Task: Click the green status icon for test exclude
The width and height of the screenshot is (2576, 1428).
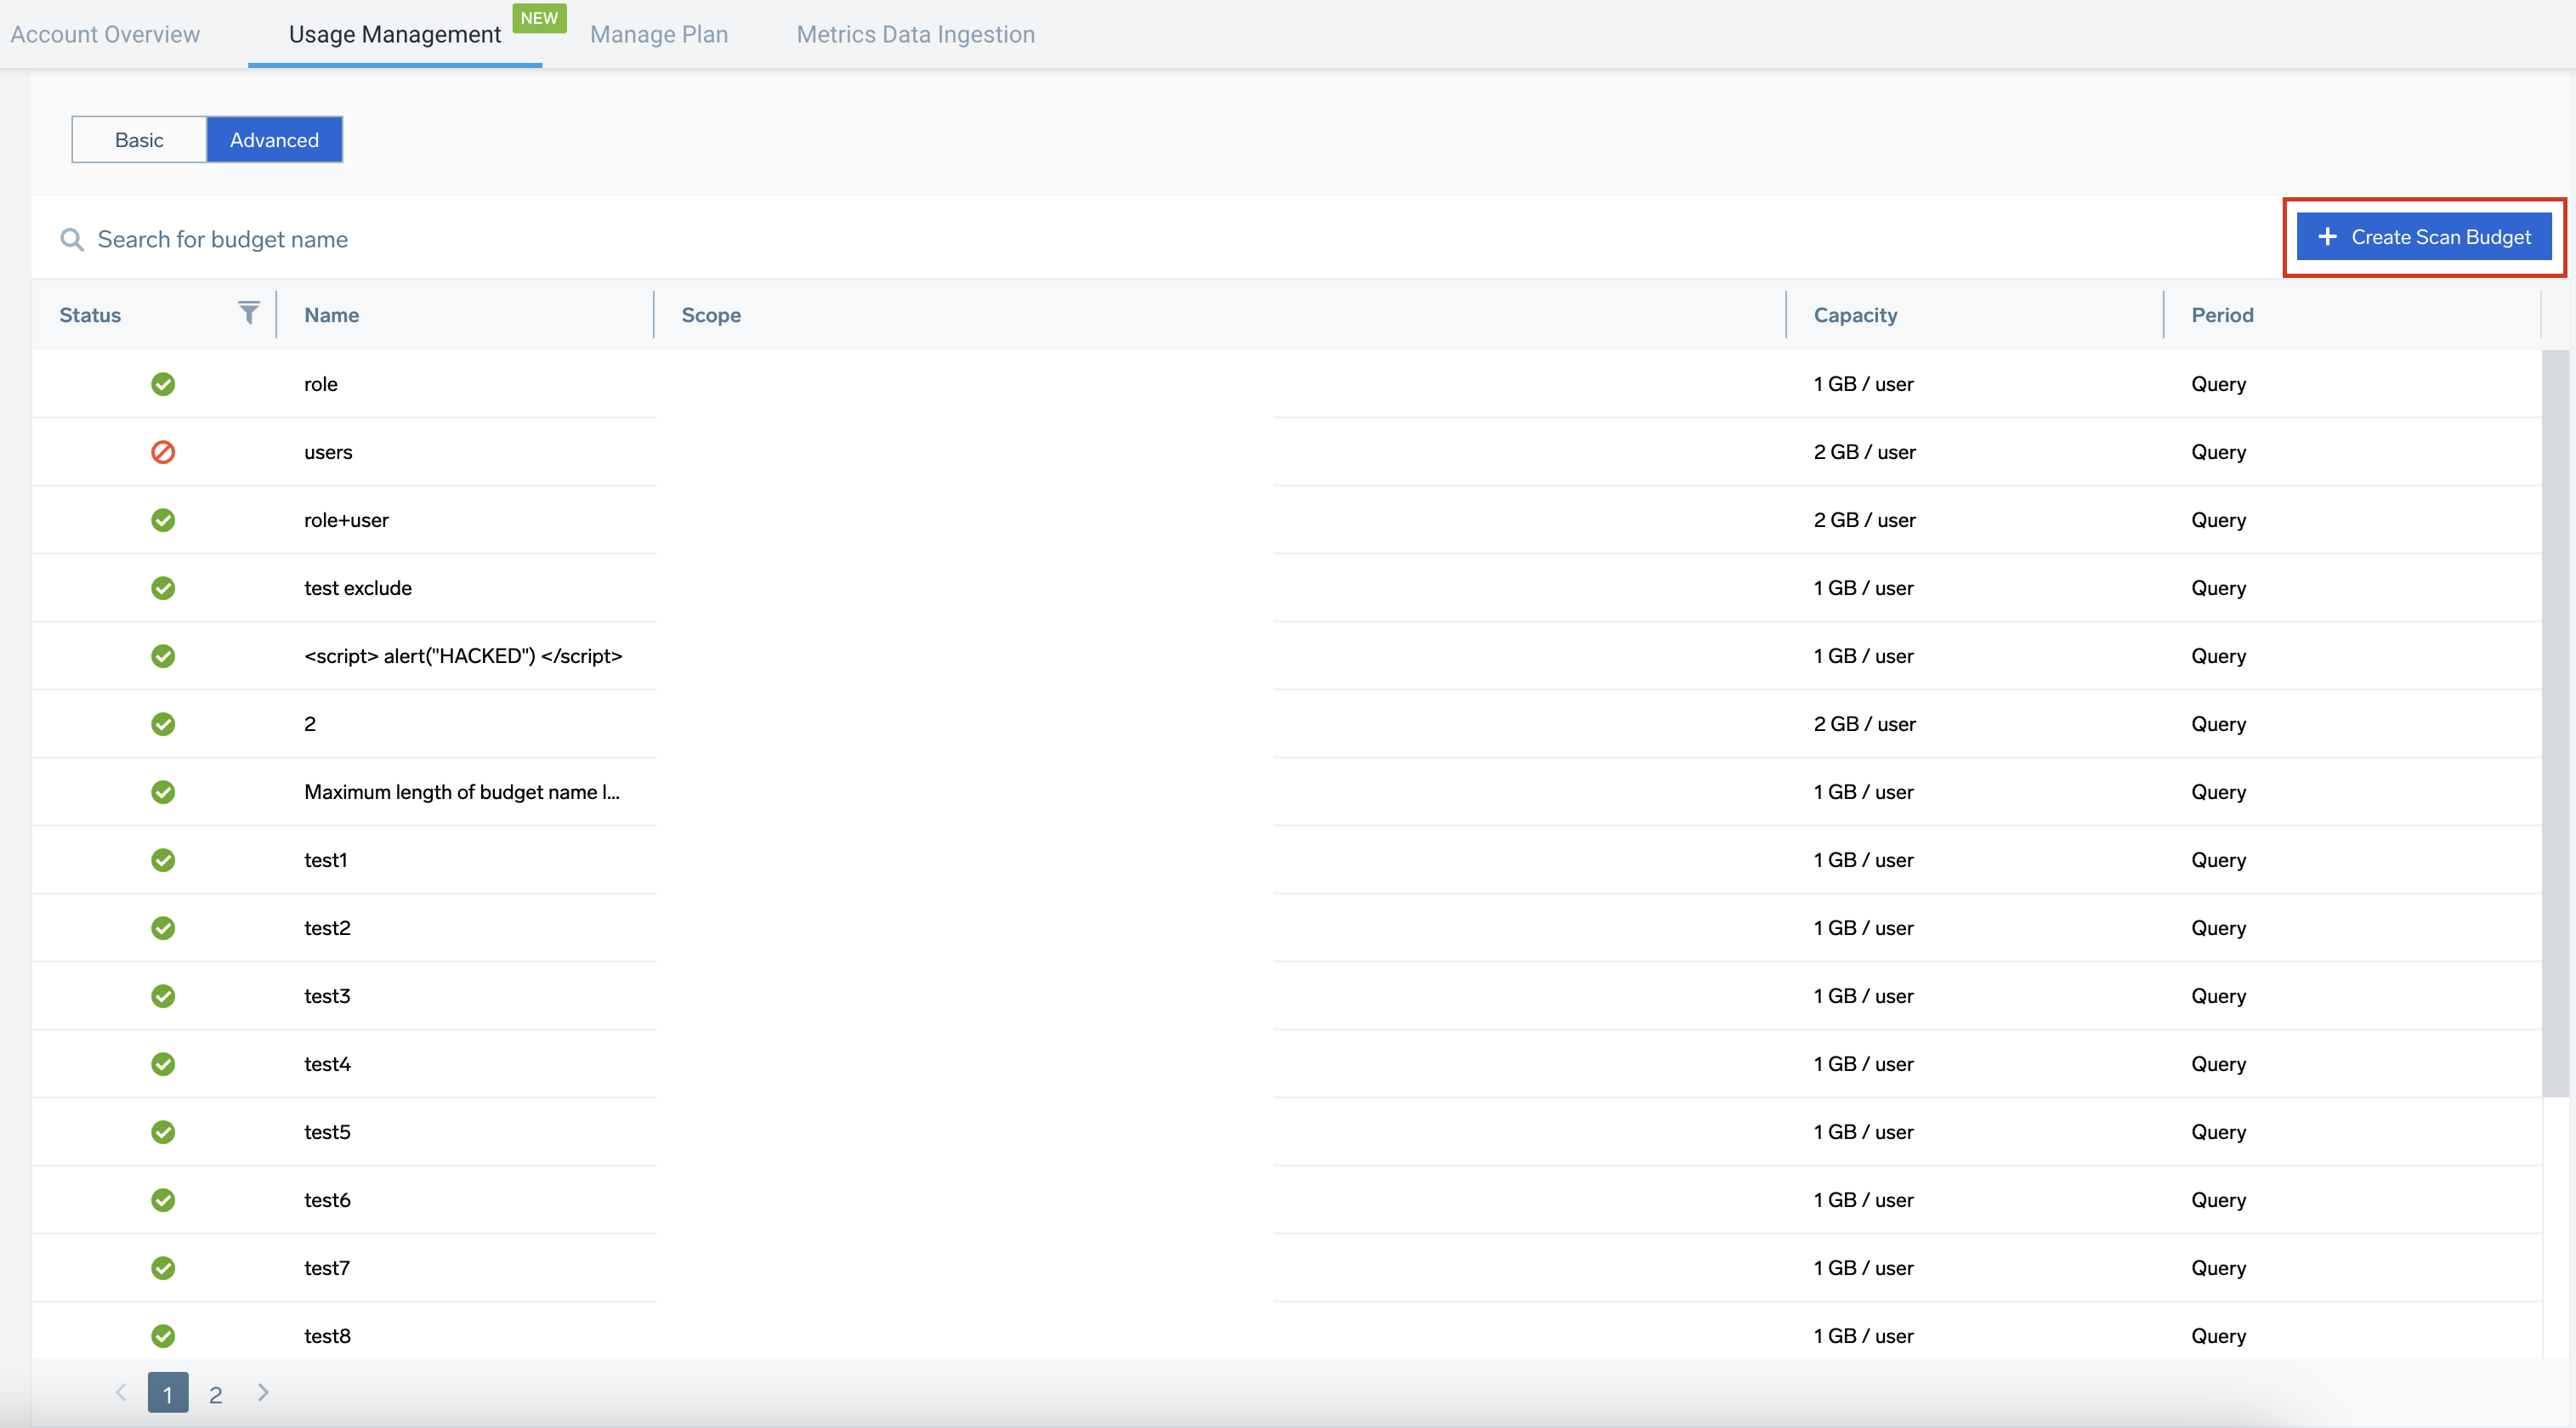Action: pos(162,587)
